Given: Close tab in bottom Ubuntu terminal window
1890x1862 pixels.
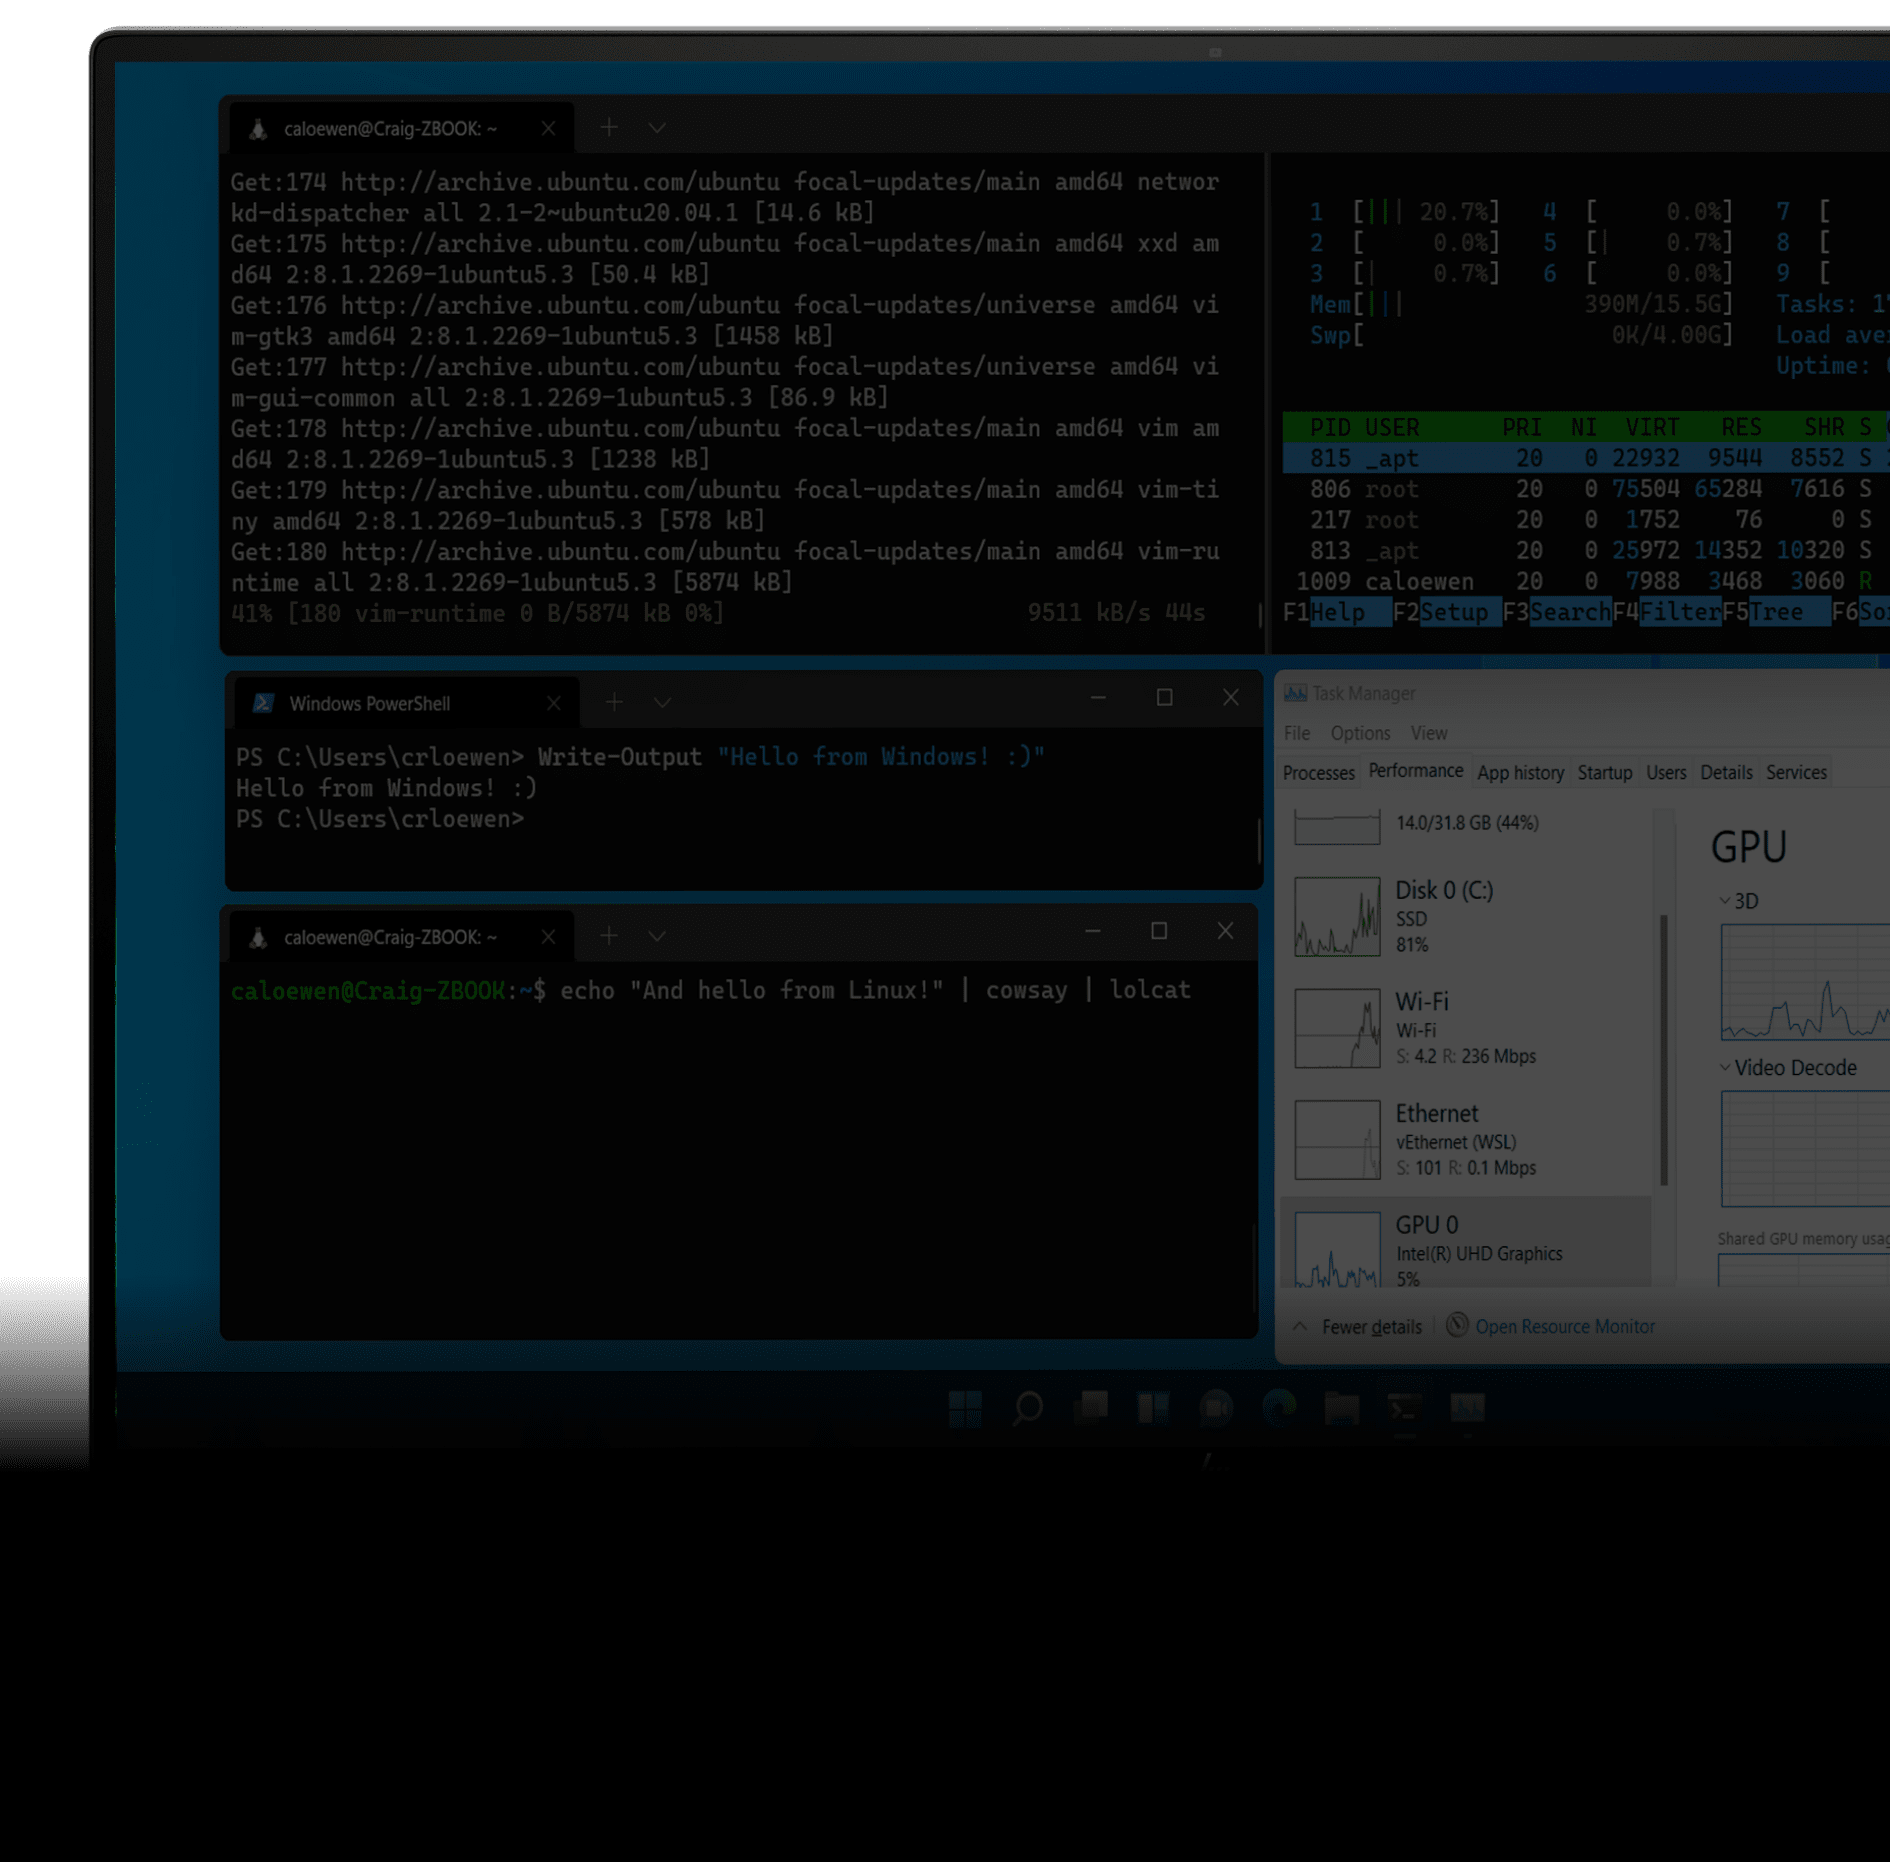Looking at the screenshot, I should [548, 936].
